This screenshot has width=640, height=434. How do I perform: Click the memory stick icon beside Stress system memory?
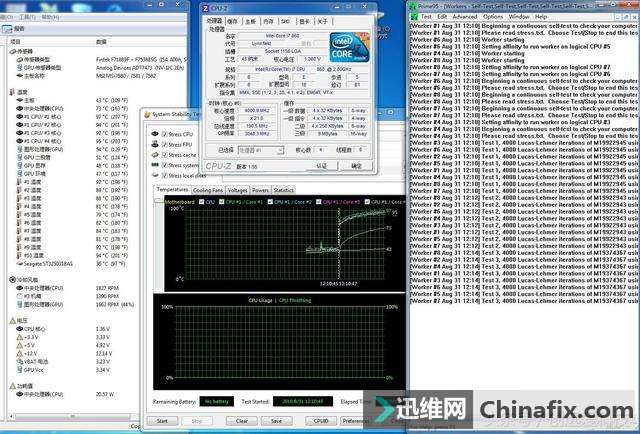click(155, 165)
